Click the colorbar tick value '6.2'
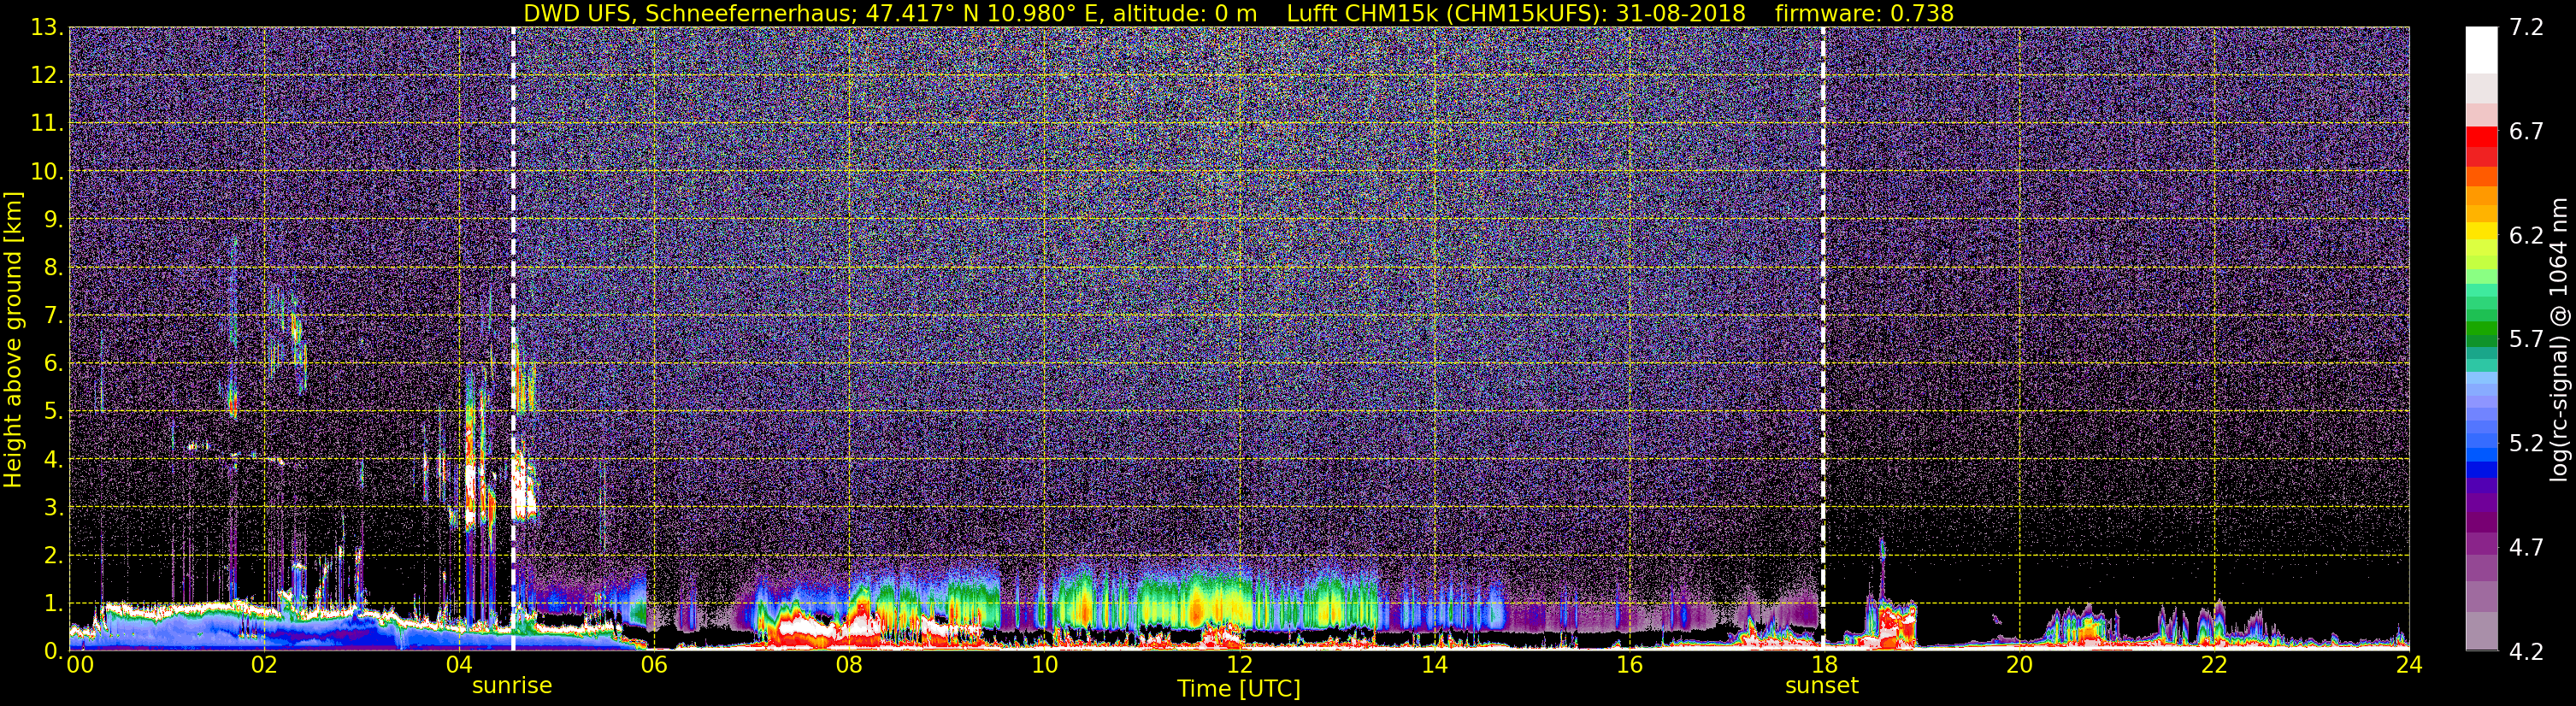 (x=2526, y=236)
